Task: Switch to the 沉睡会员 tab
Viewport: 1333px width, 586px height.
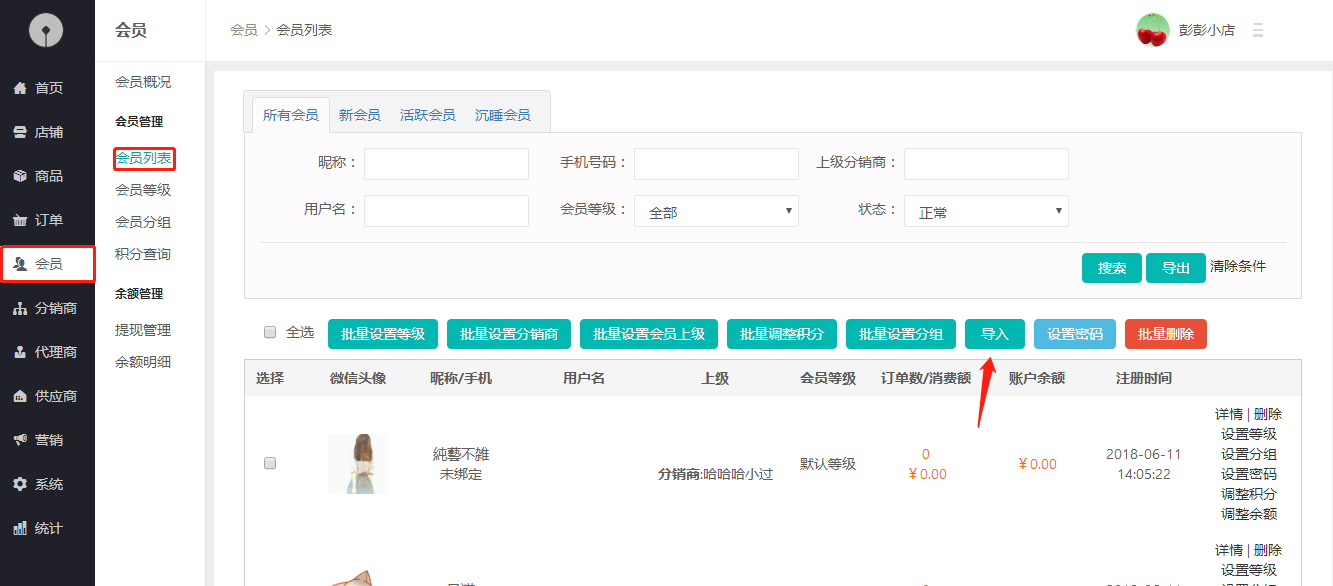Action: point(502,115)
